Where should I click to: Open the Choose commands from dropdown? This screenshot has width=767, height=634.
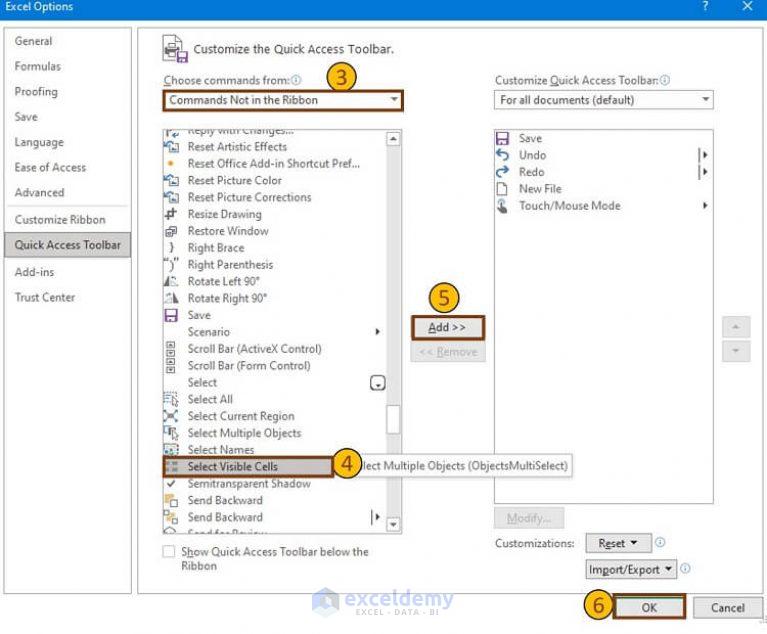283,100
